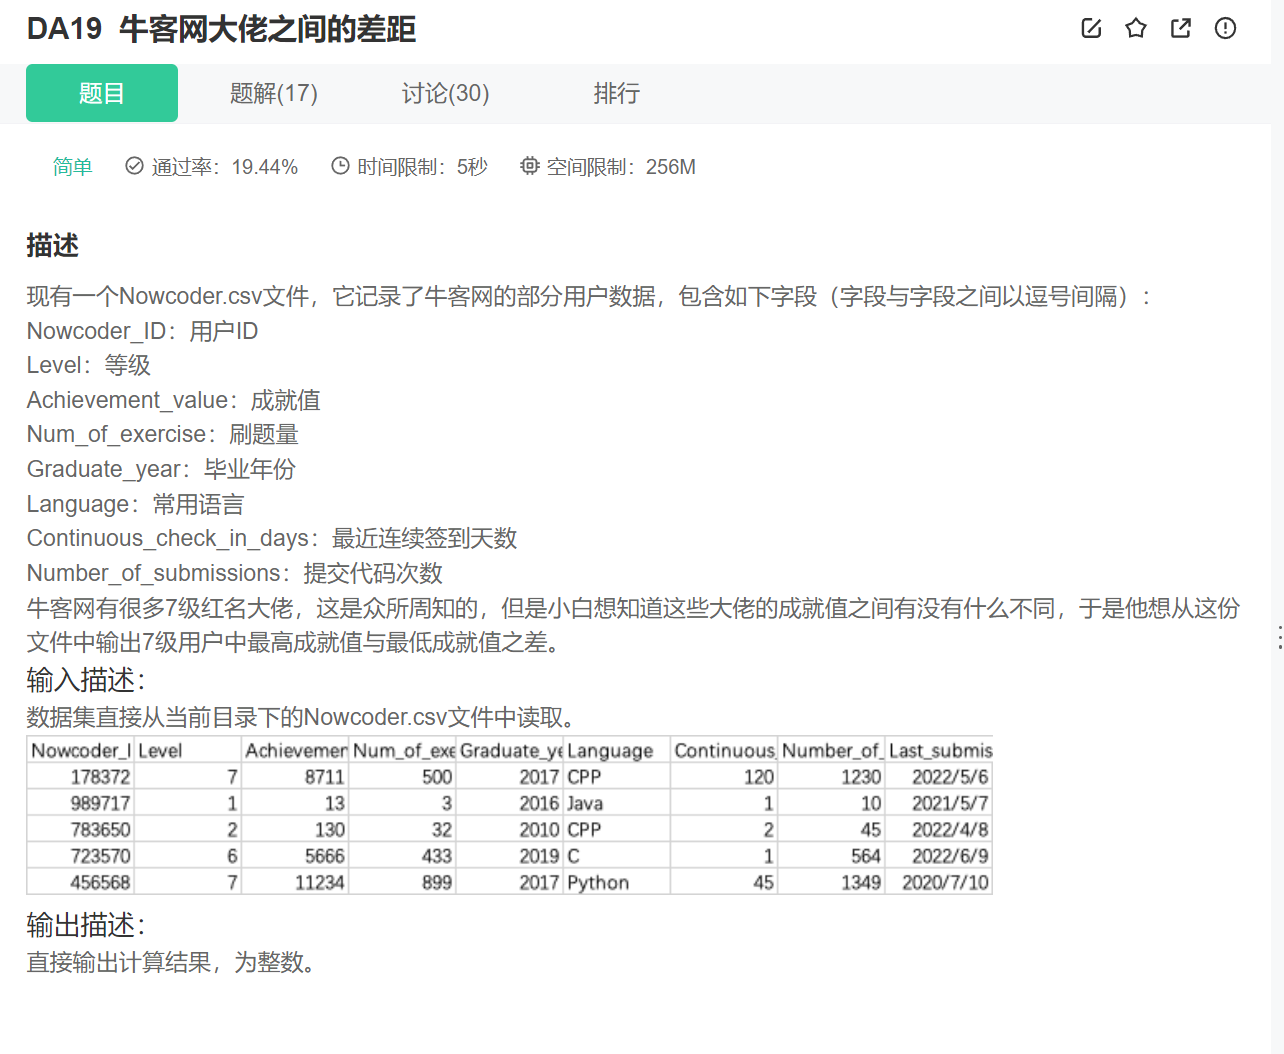Viewport: 1284px width, 1054px height.
Task: Click the memory limit text 256M
Action: (x=671, y=167)
